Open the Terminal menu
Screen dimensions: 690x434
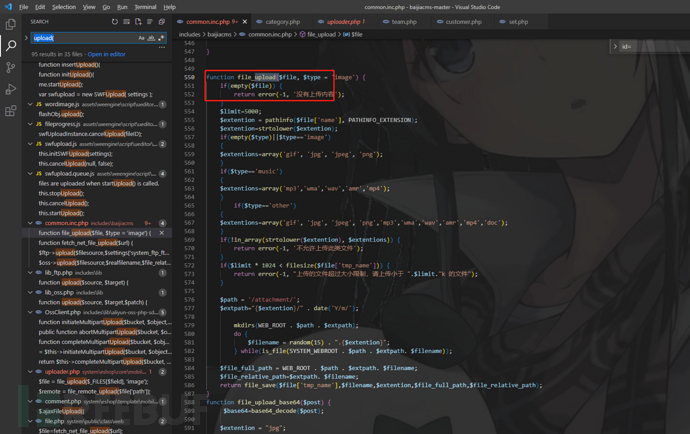pos(145,7)
